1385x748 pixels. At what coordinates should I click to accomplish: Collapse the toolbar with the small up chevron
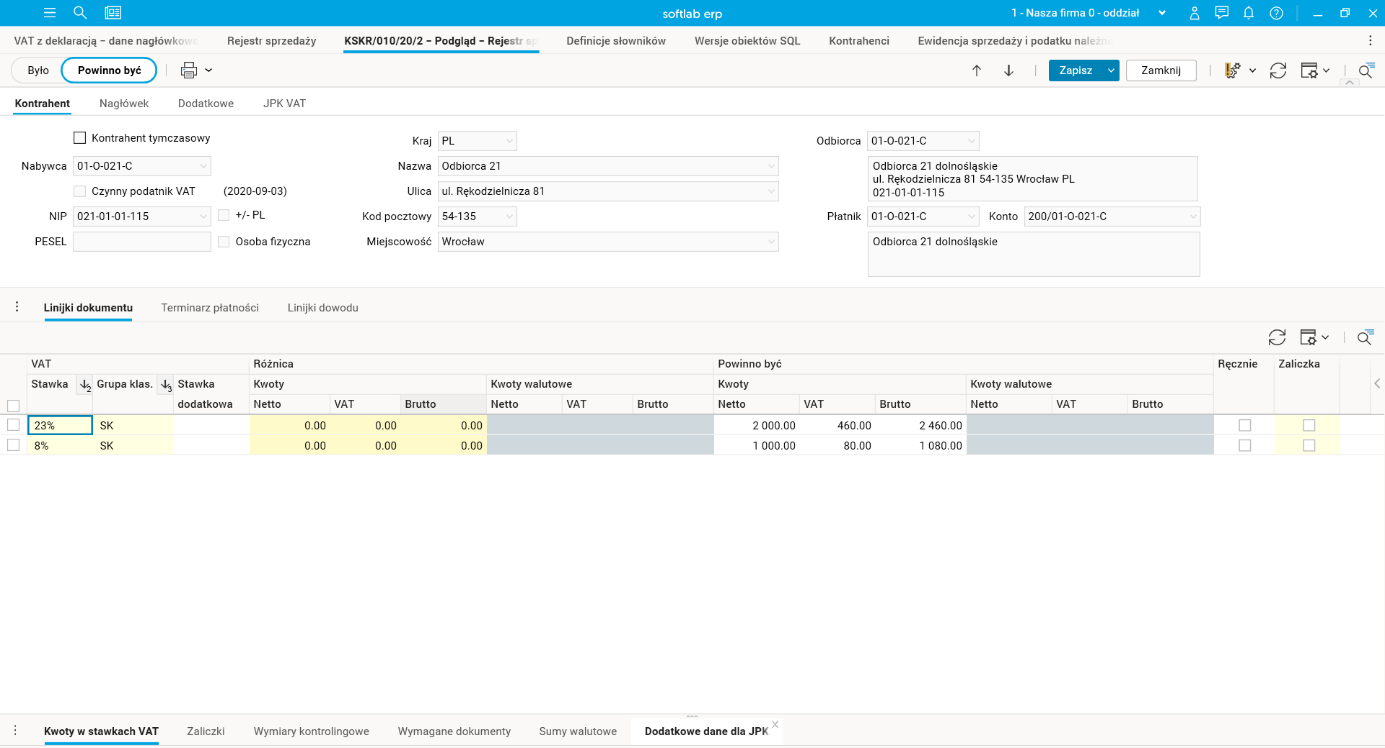(1350, 82)
